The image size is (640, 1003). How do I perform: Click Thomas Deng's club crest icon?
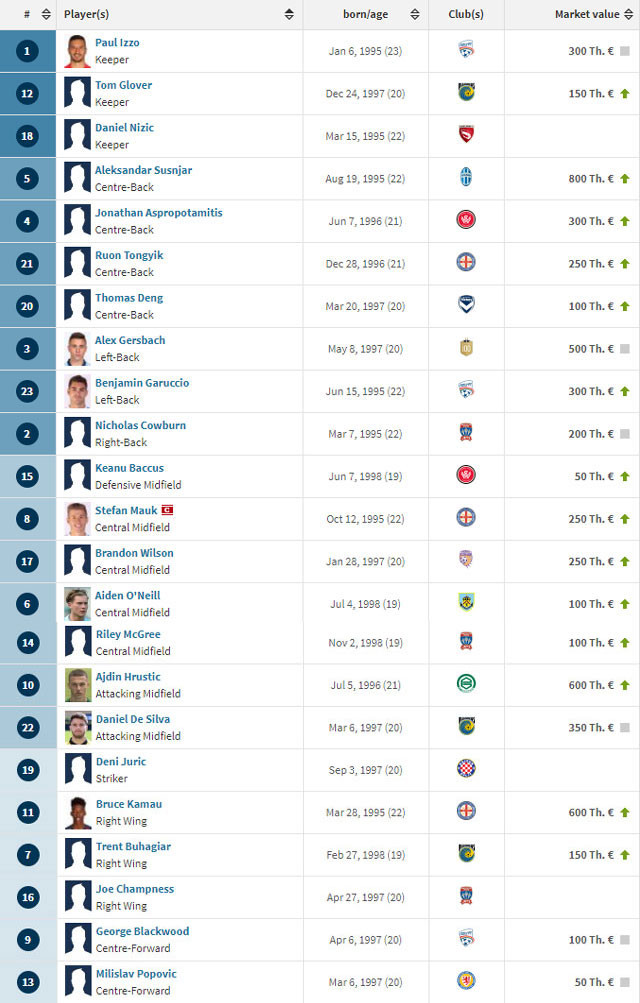click(466, 304)
